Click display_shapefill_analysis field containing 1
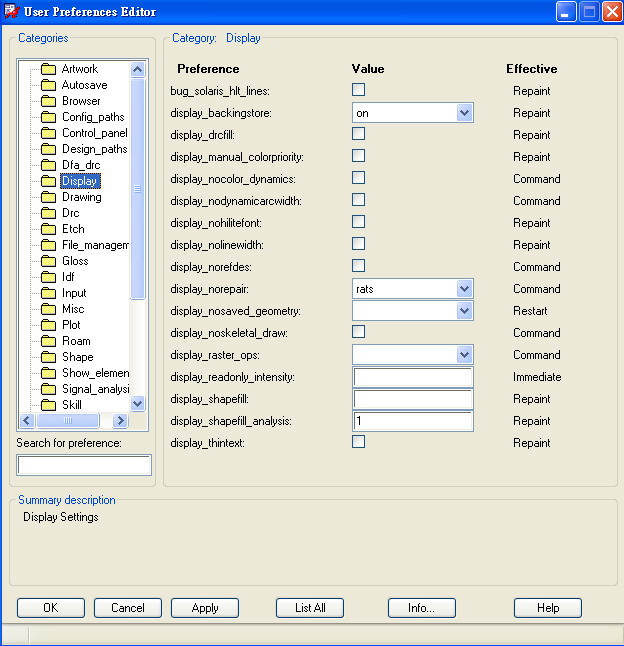 pos(413,421)
